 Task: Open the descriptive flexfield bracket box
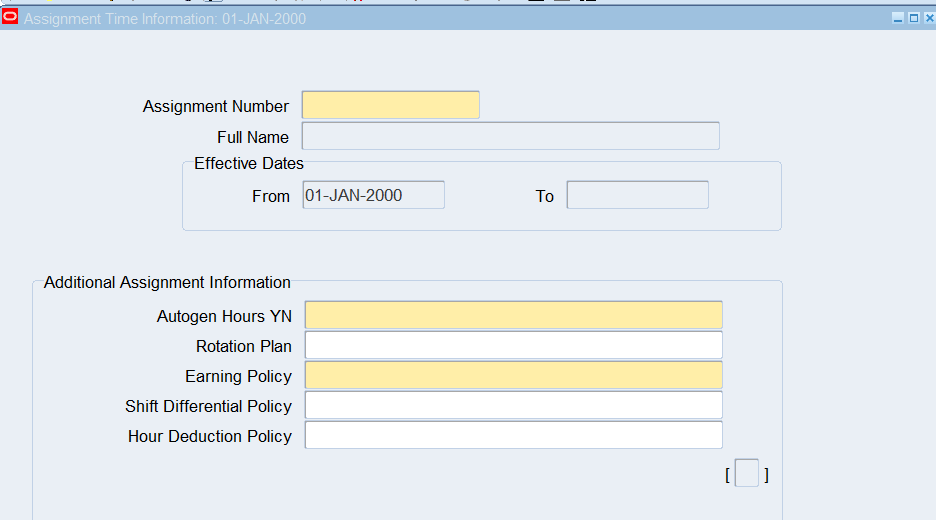click(x=746, y=473)
